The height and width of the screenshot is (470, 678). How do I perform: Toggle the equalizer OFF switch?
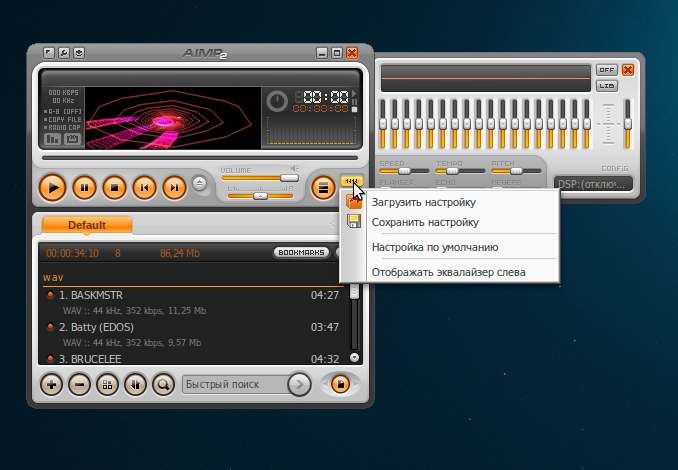pos(606,70)
